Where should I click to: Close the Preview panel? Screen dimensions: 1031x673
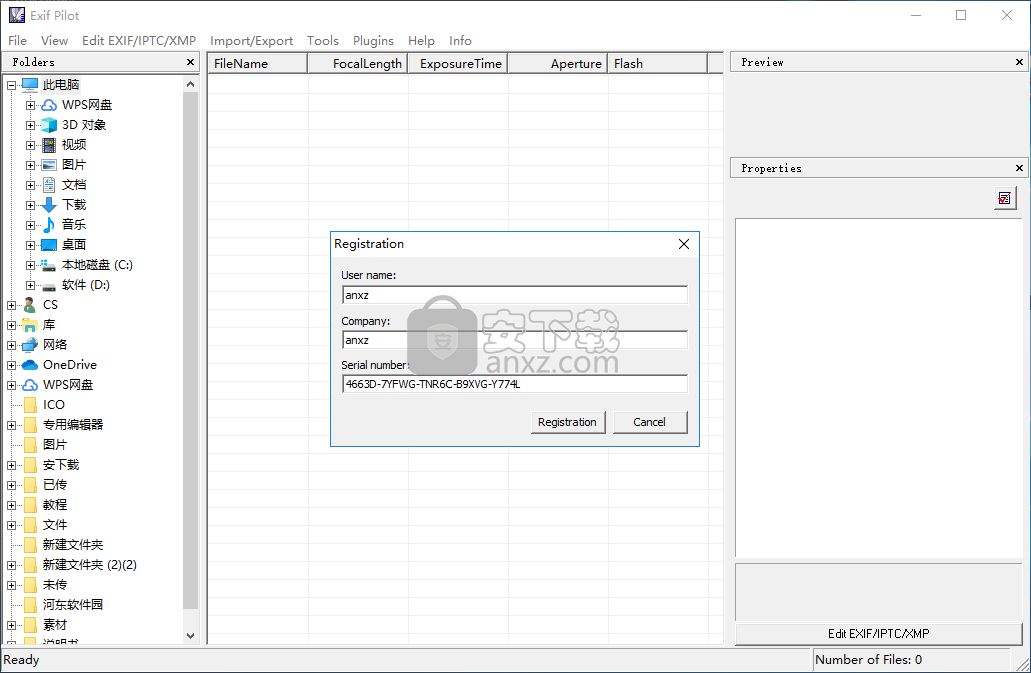click(1019, 62)
